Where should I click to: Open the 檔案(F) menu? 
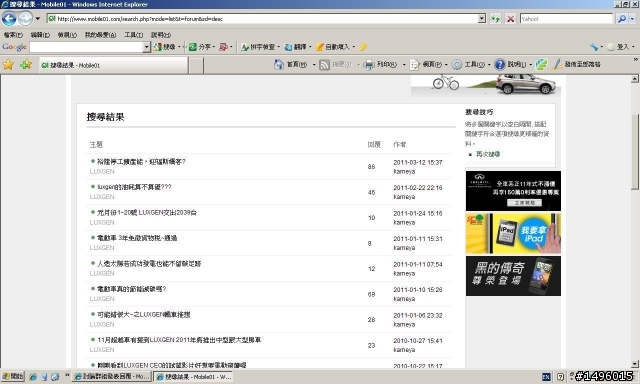pos(13,35)
